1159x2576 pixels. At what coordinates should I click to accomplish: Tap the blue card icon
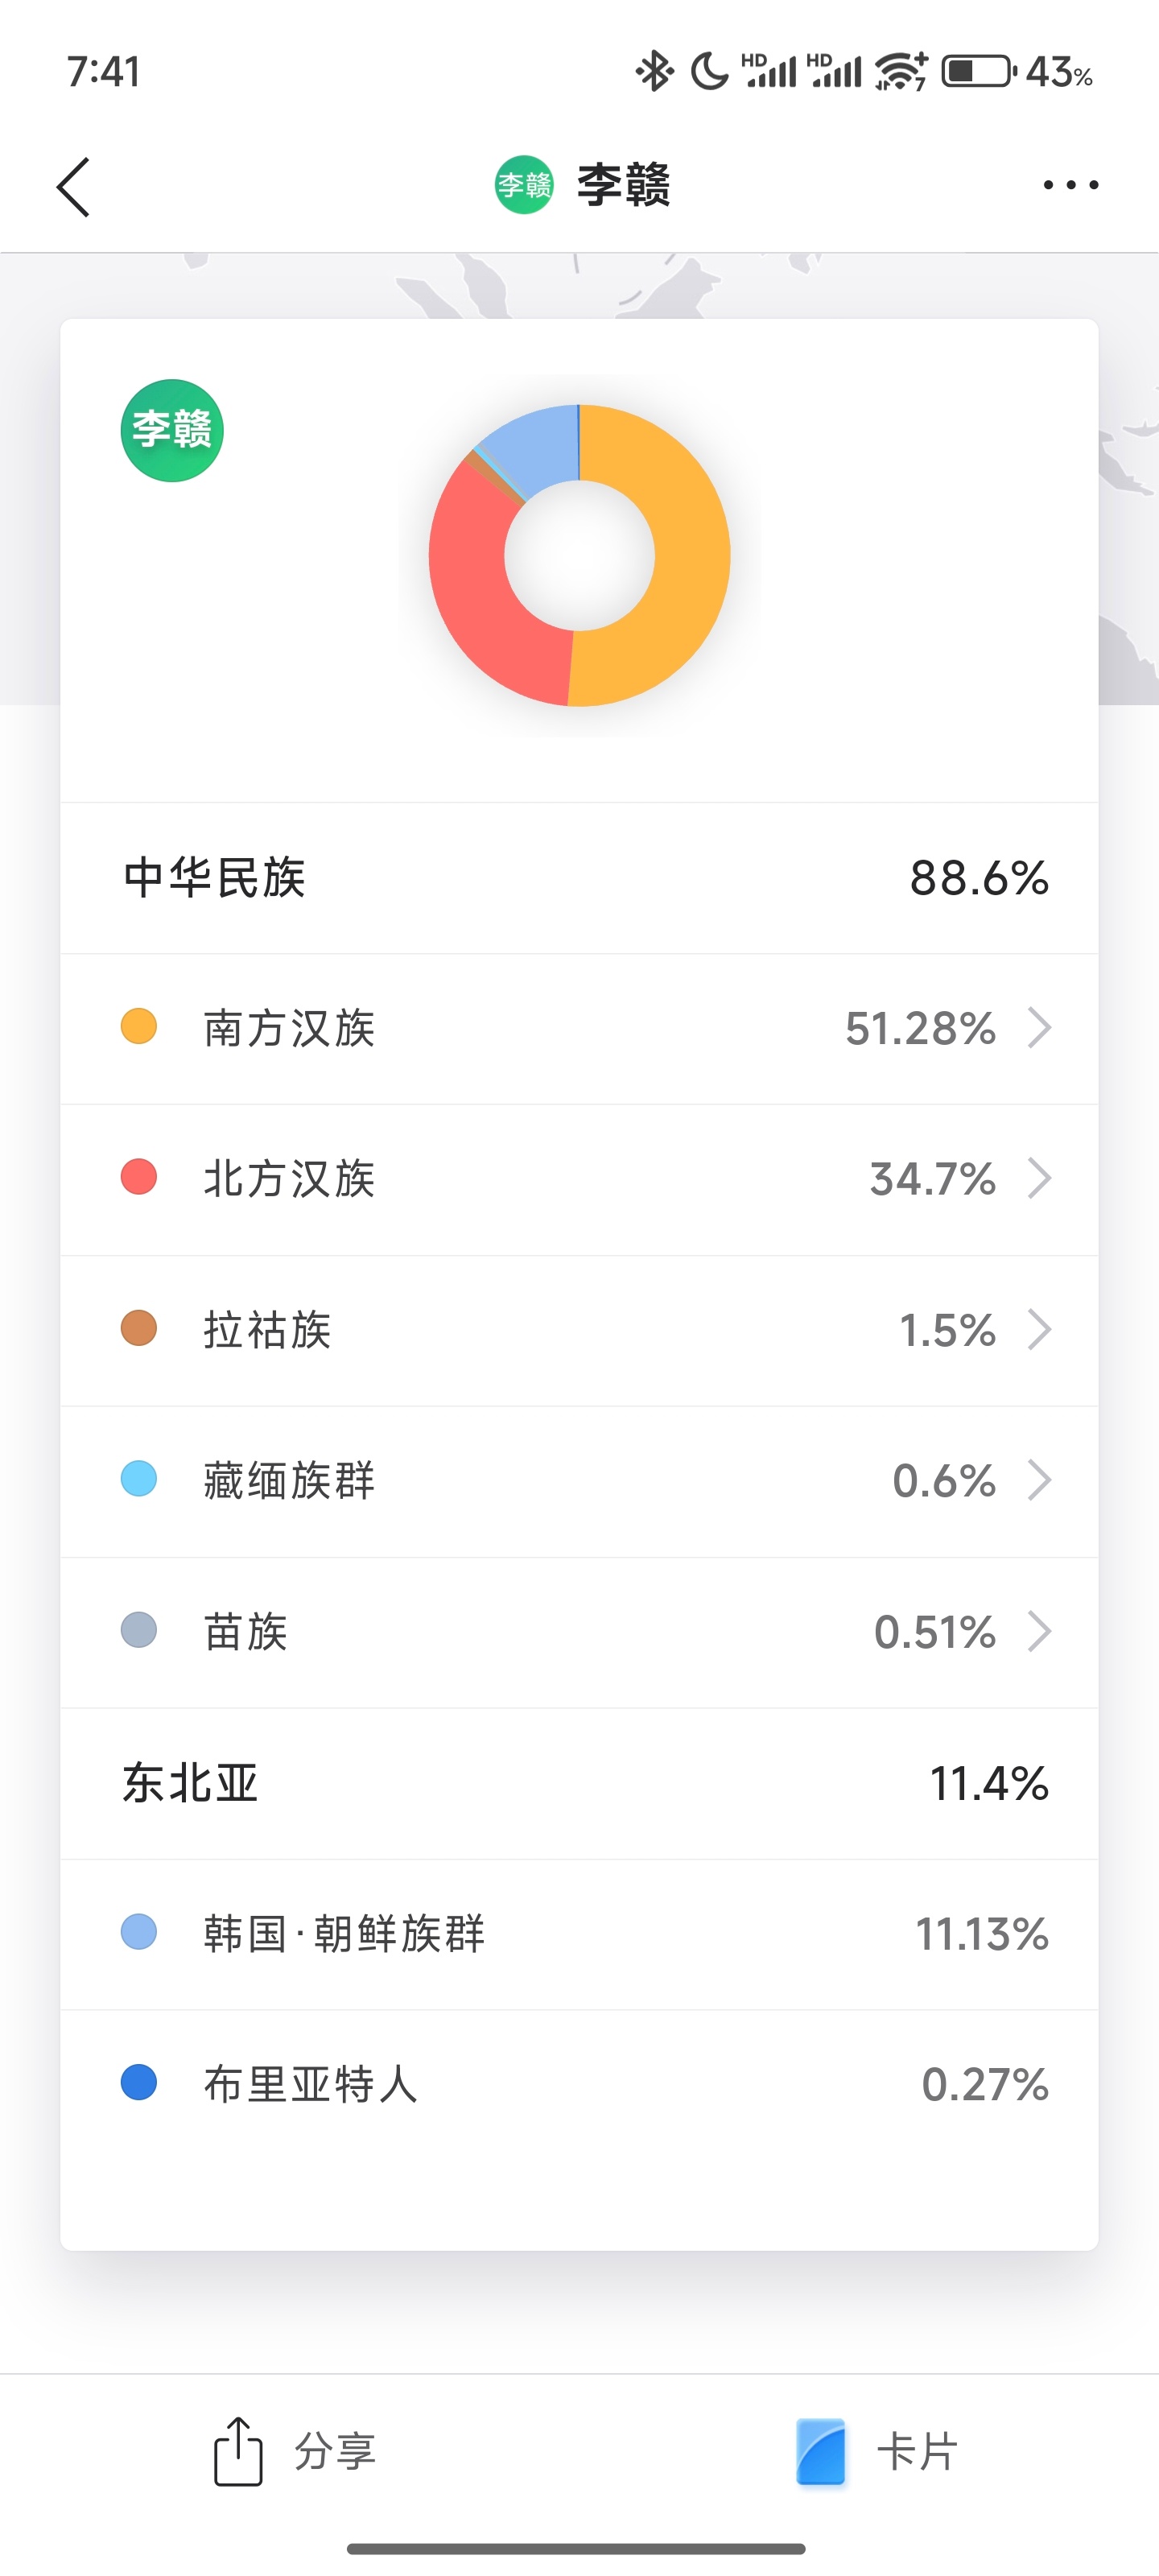(x=821, y=2452)
